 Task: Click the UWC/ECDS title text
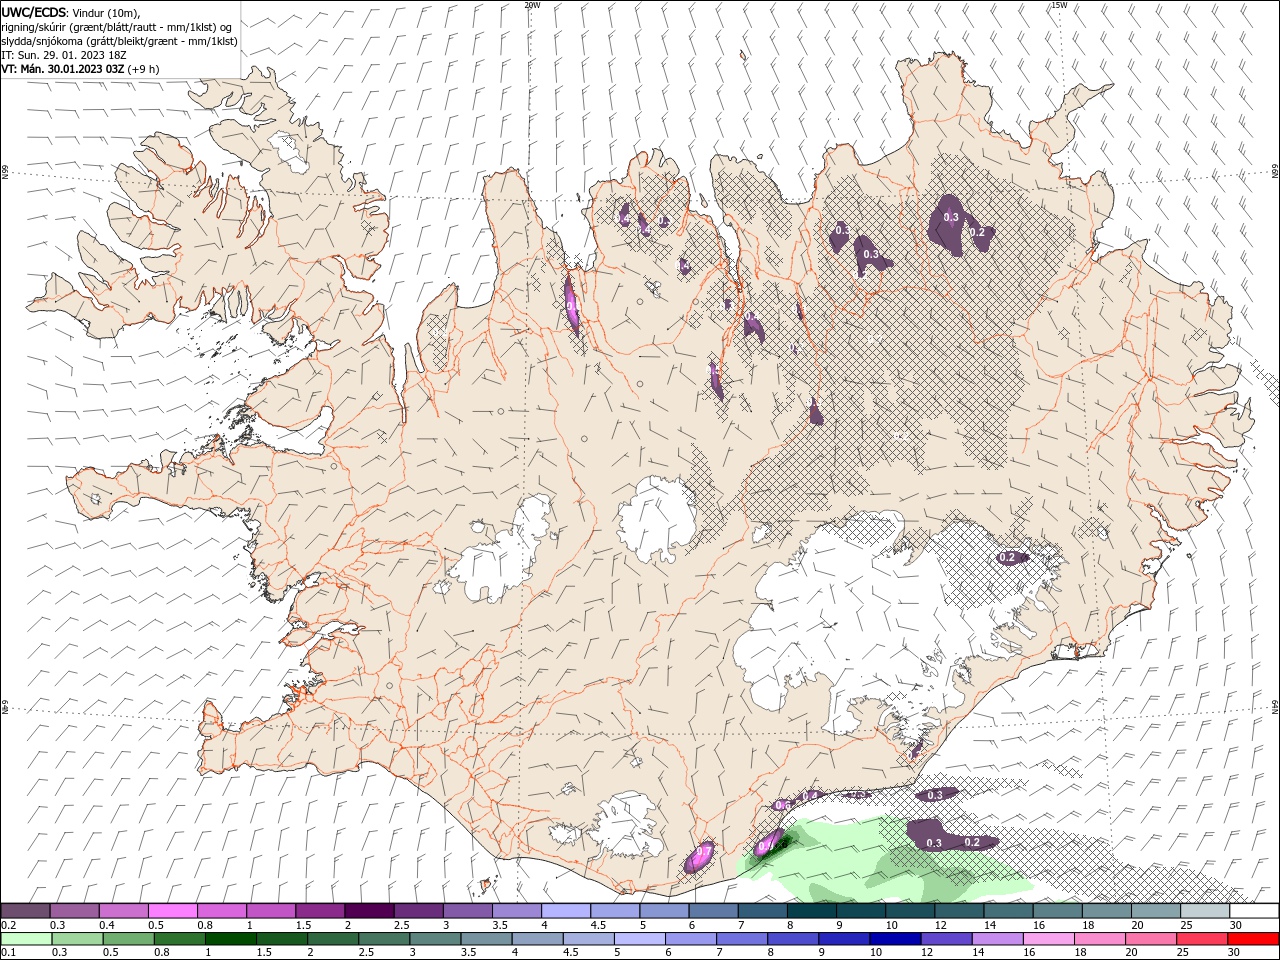(34, 12)
